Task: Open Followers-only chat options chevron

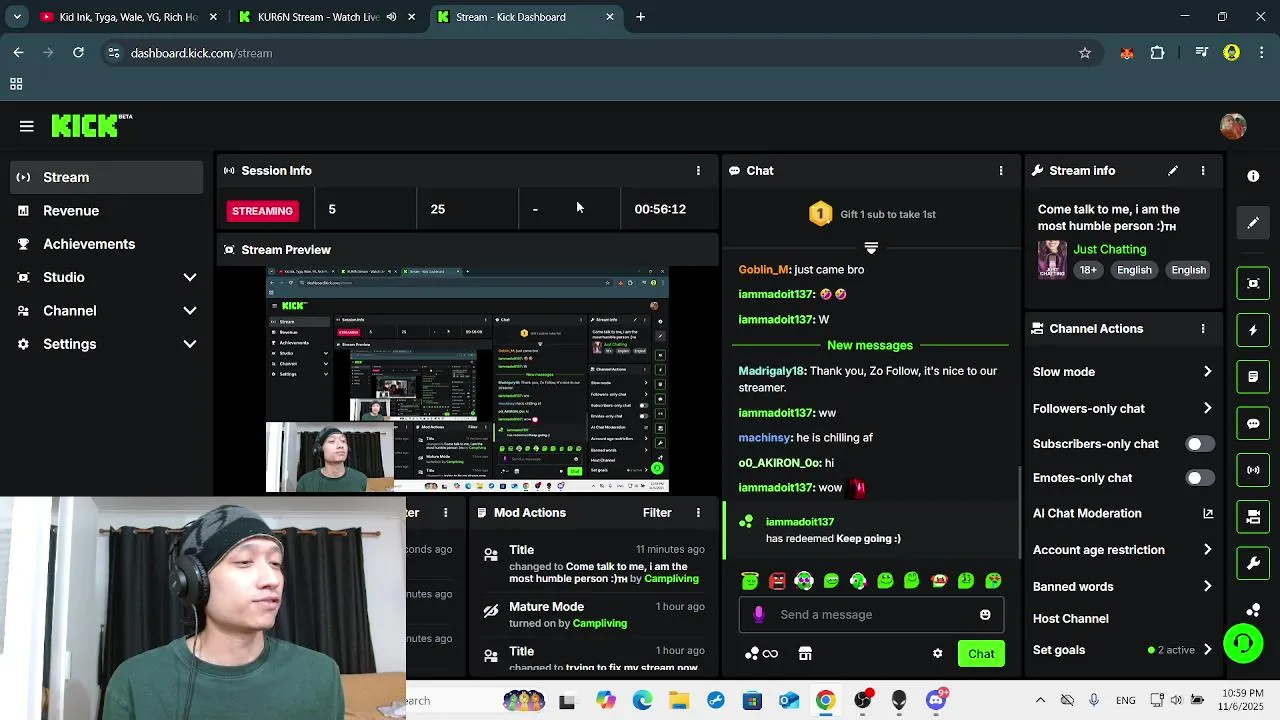Action: (x=1207, y=408)
